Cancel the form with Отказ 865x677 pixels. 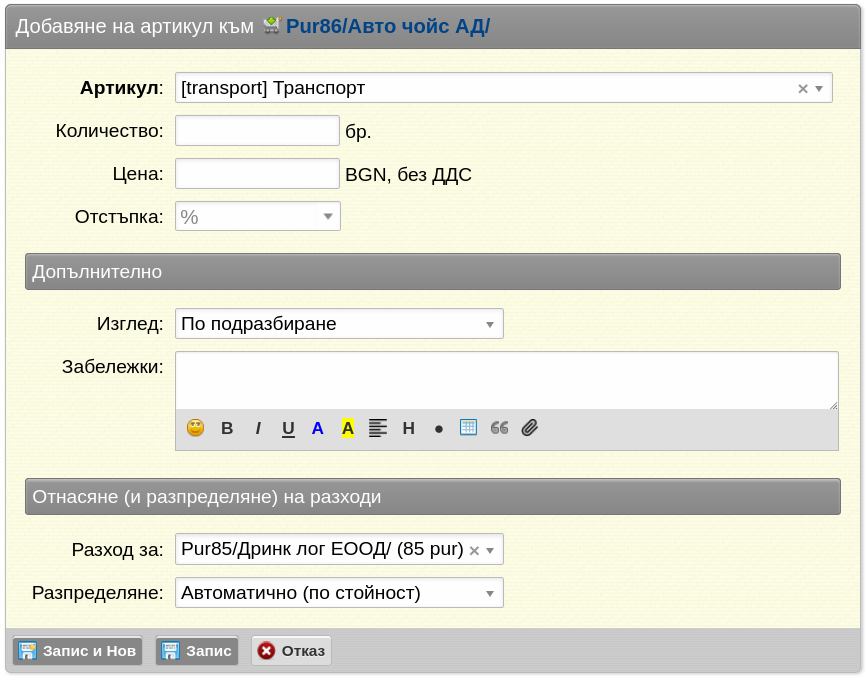(291, 651)
